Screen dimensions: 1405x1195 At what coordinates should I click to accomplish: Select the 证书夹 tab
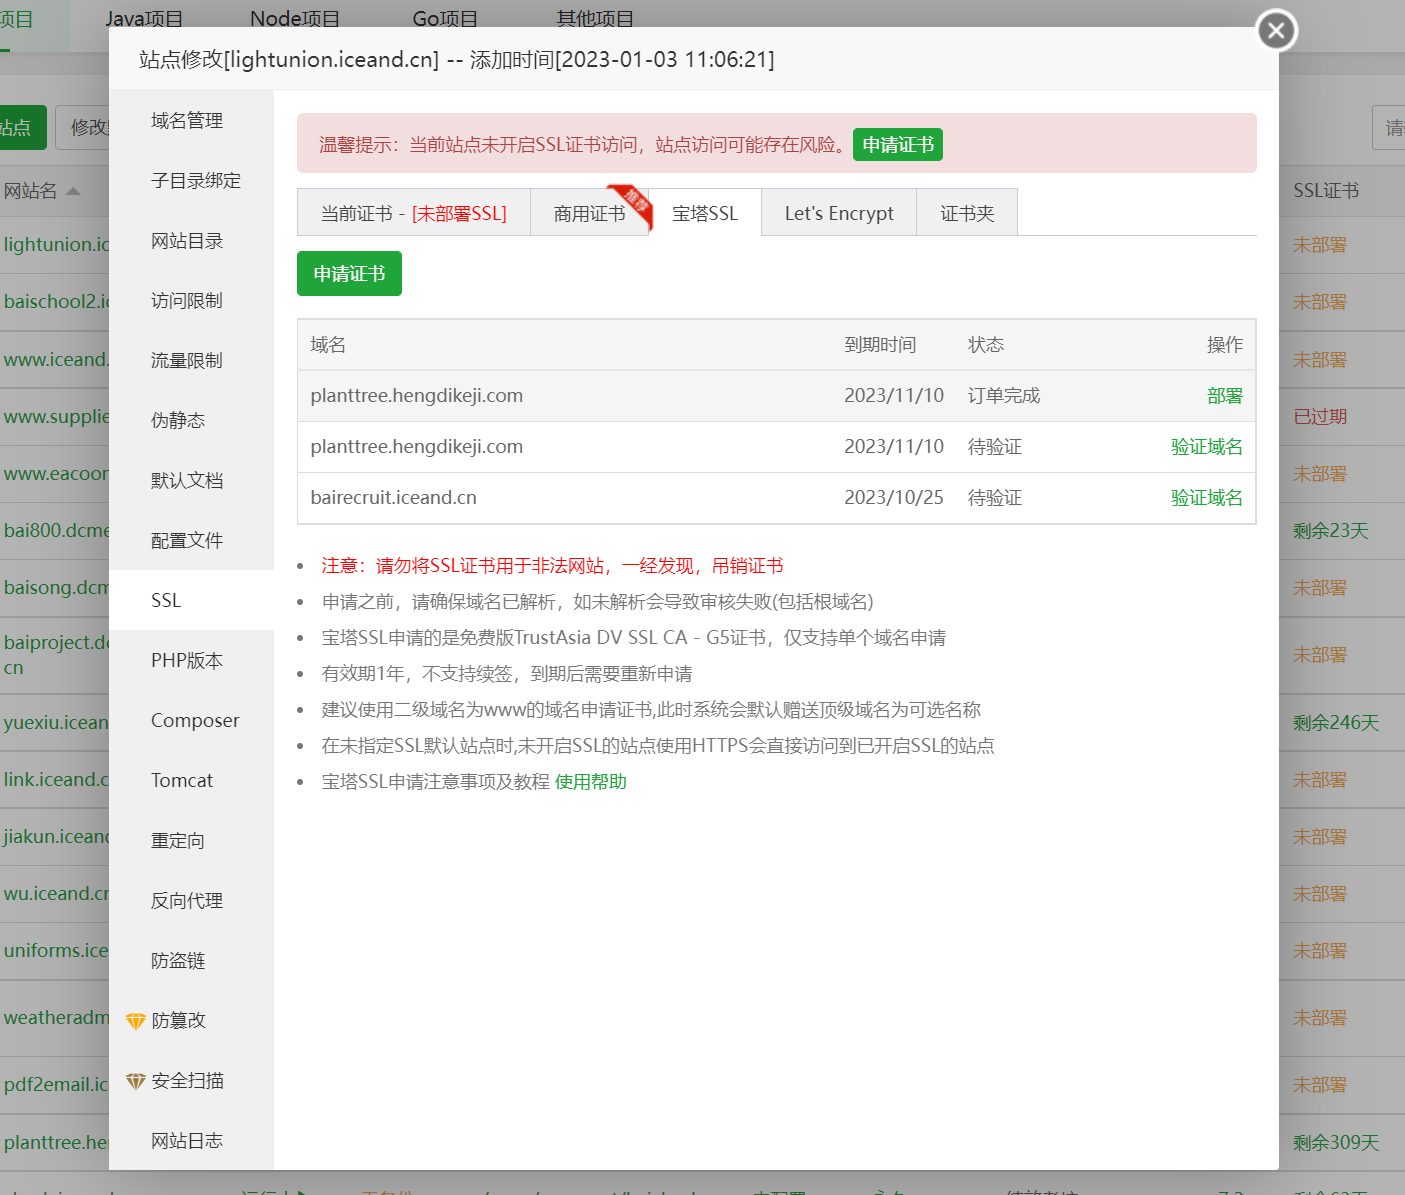tap(966, 213)
